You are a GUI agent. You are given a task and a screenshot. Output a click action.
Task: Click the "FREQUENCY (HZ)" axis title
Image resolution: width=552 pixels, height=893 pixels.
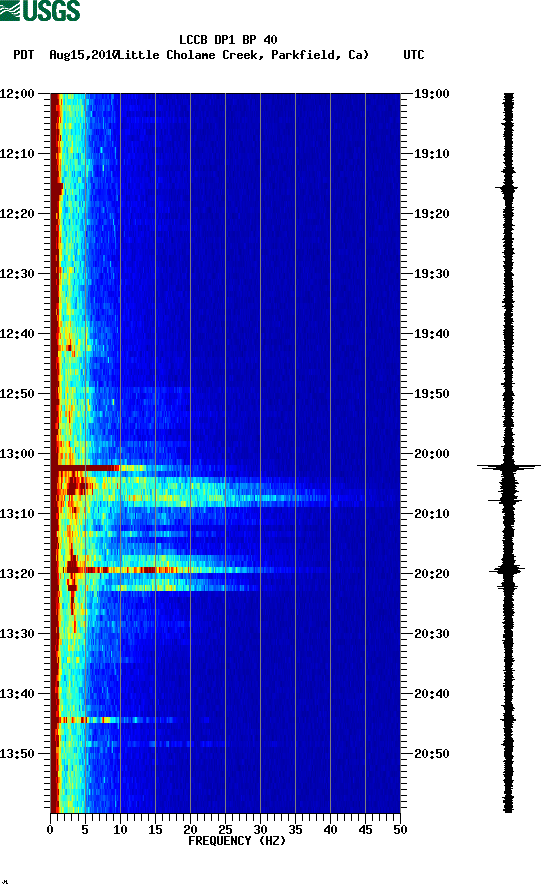(236, 841)
